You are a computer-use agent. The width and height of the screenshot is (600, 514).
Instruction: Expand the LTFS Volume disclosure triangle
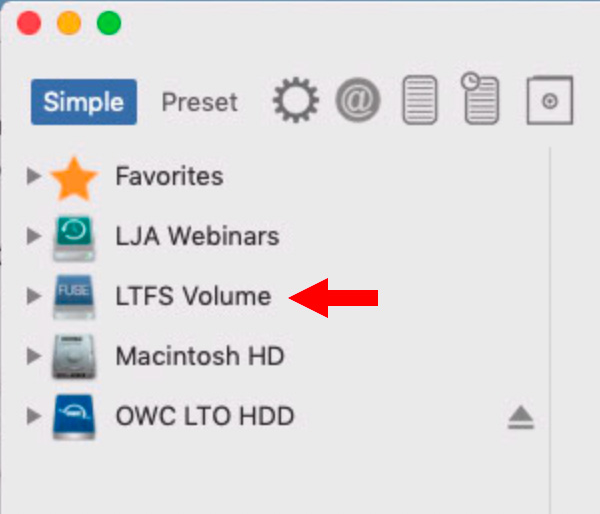click(34, 296)
